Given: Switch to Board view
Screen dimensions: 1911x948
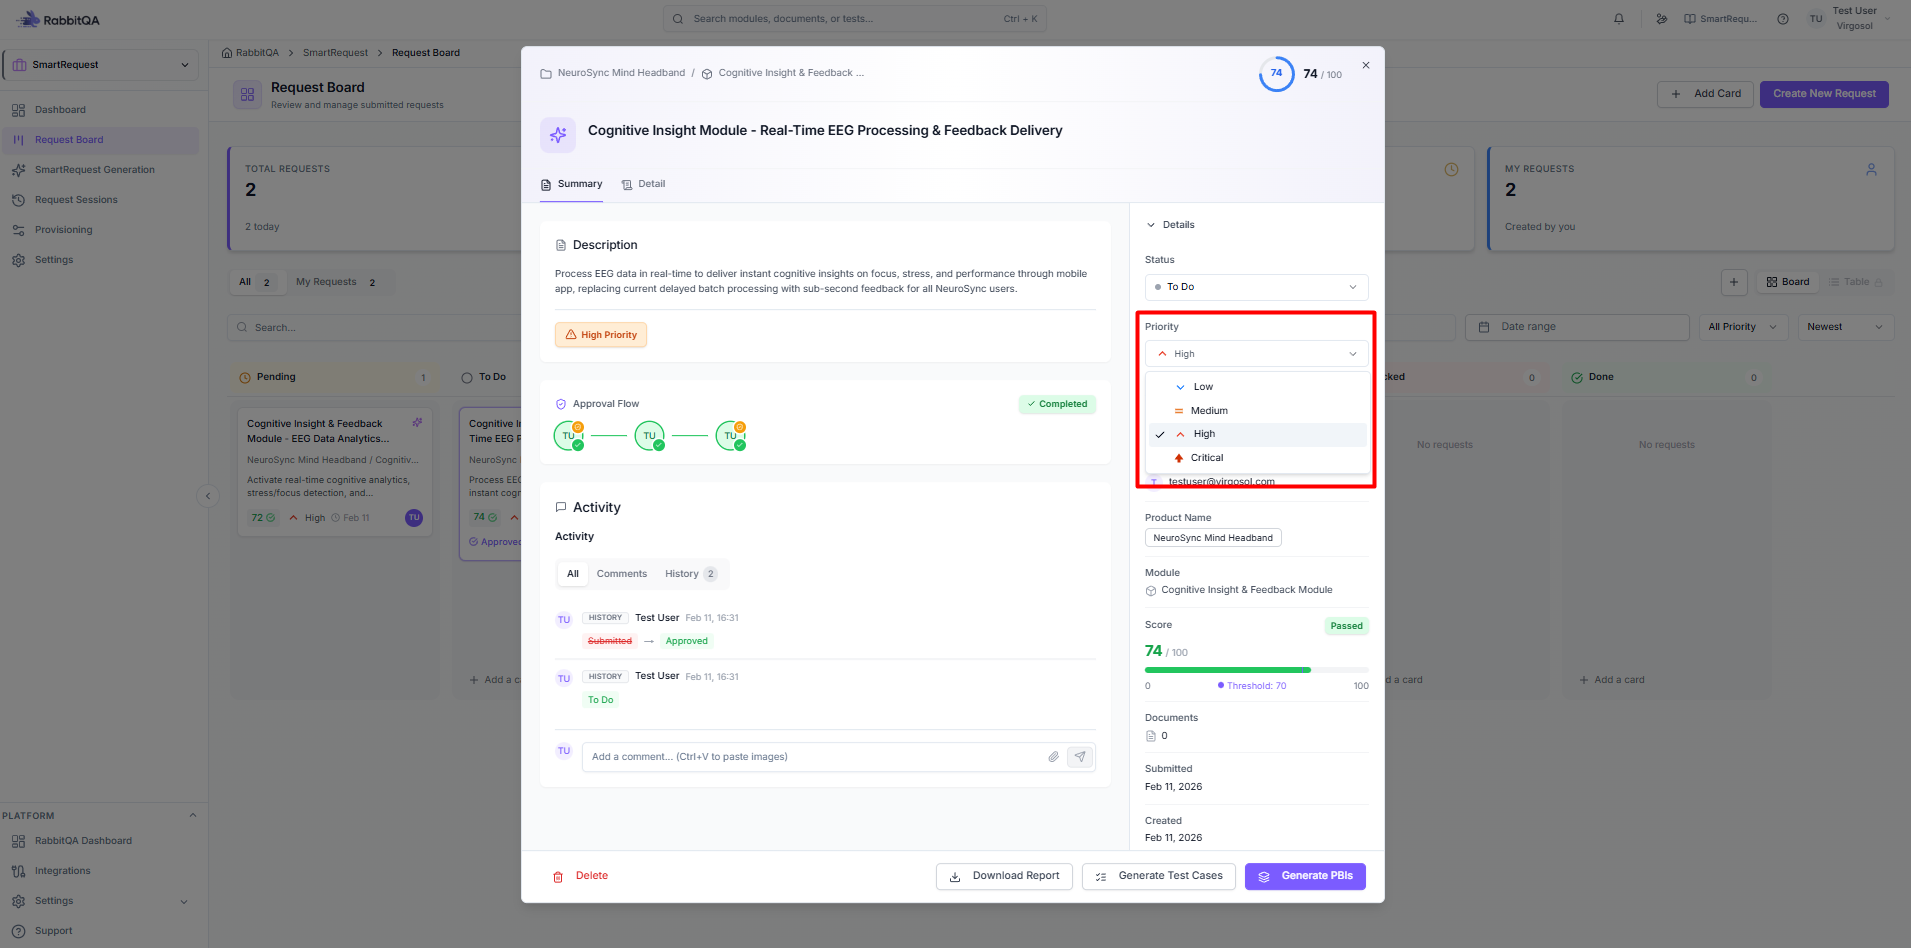Looking at the screenshot, I should [1788, 282].
